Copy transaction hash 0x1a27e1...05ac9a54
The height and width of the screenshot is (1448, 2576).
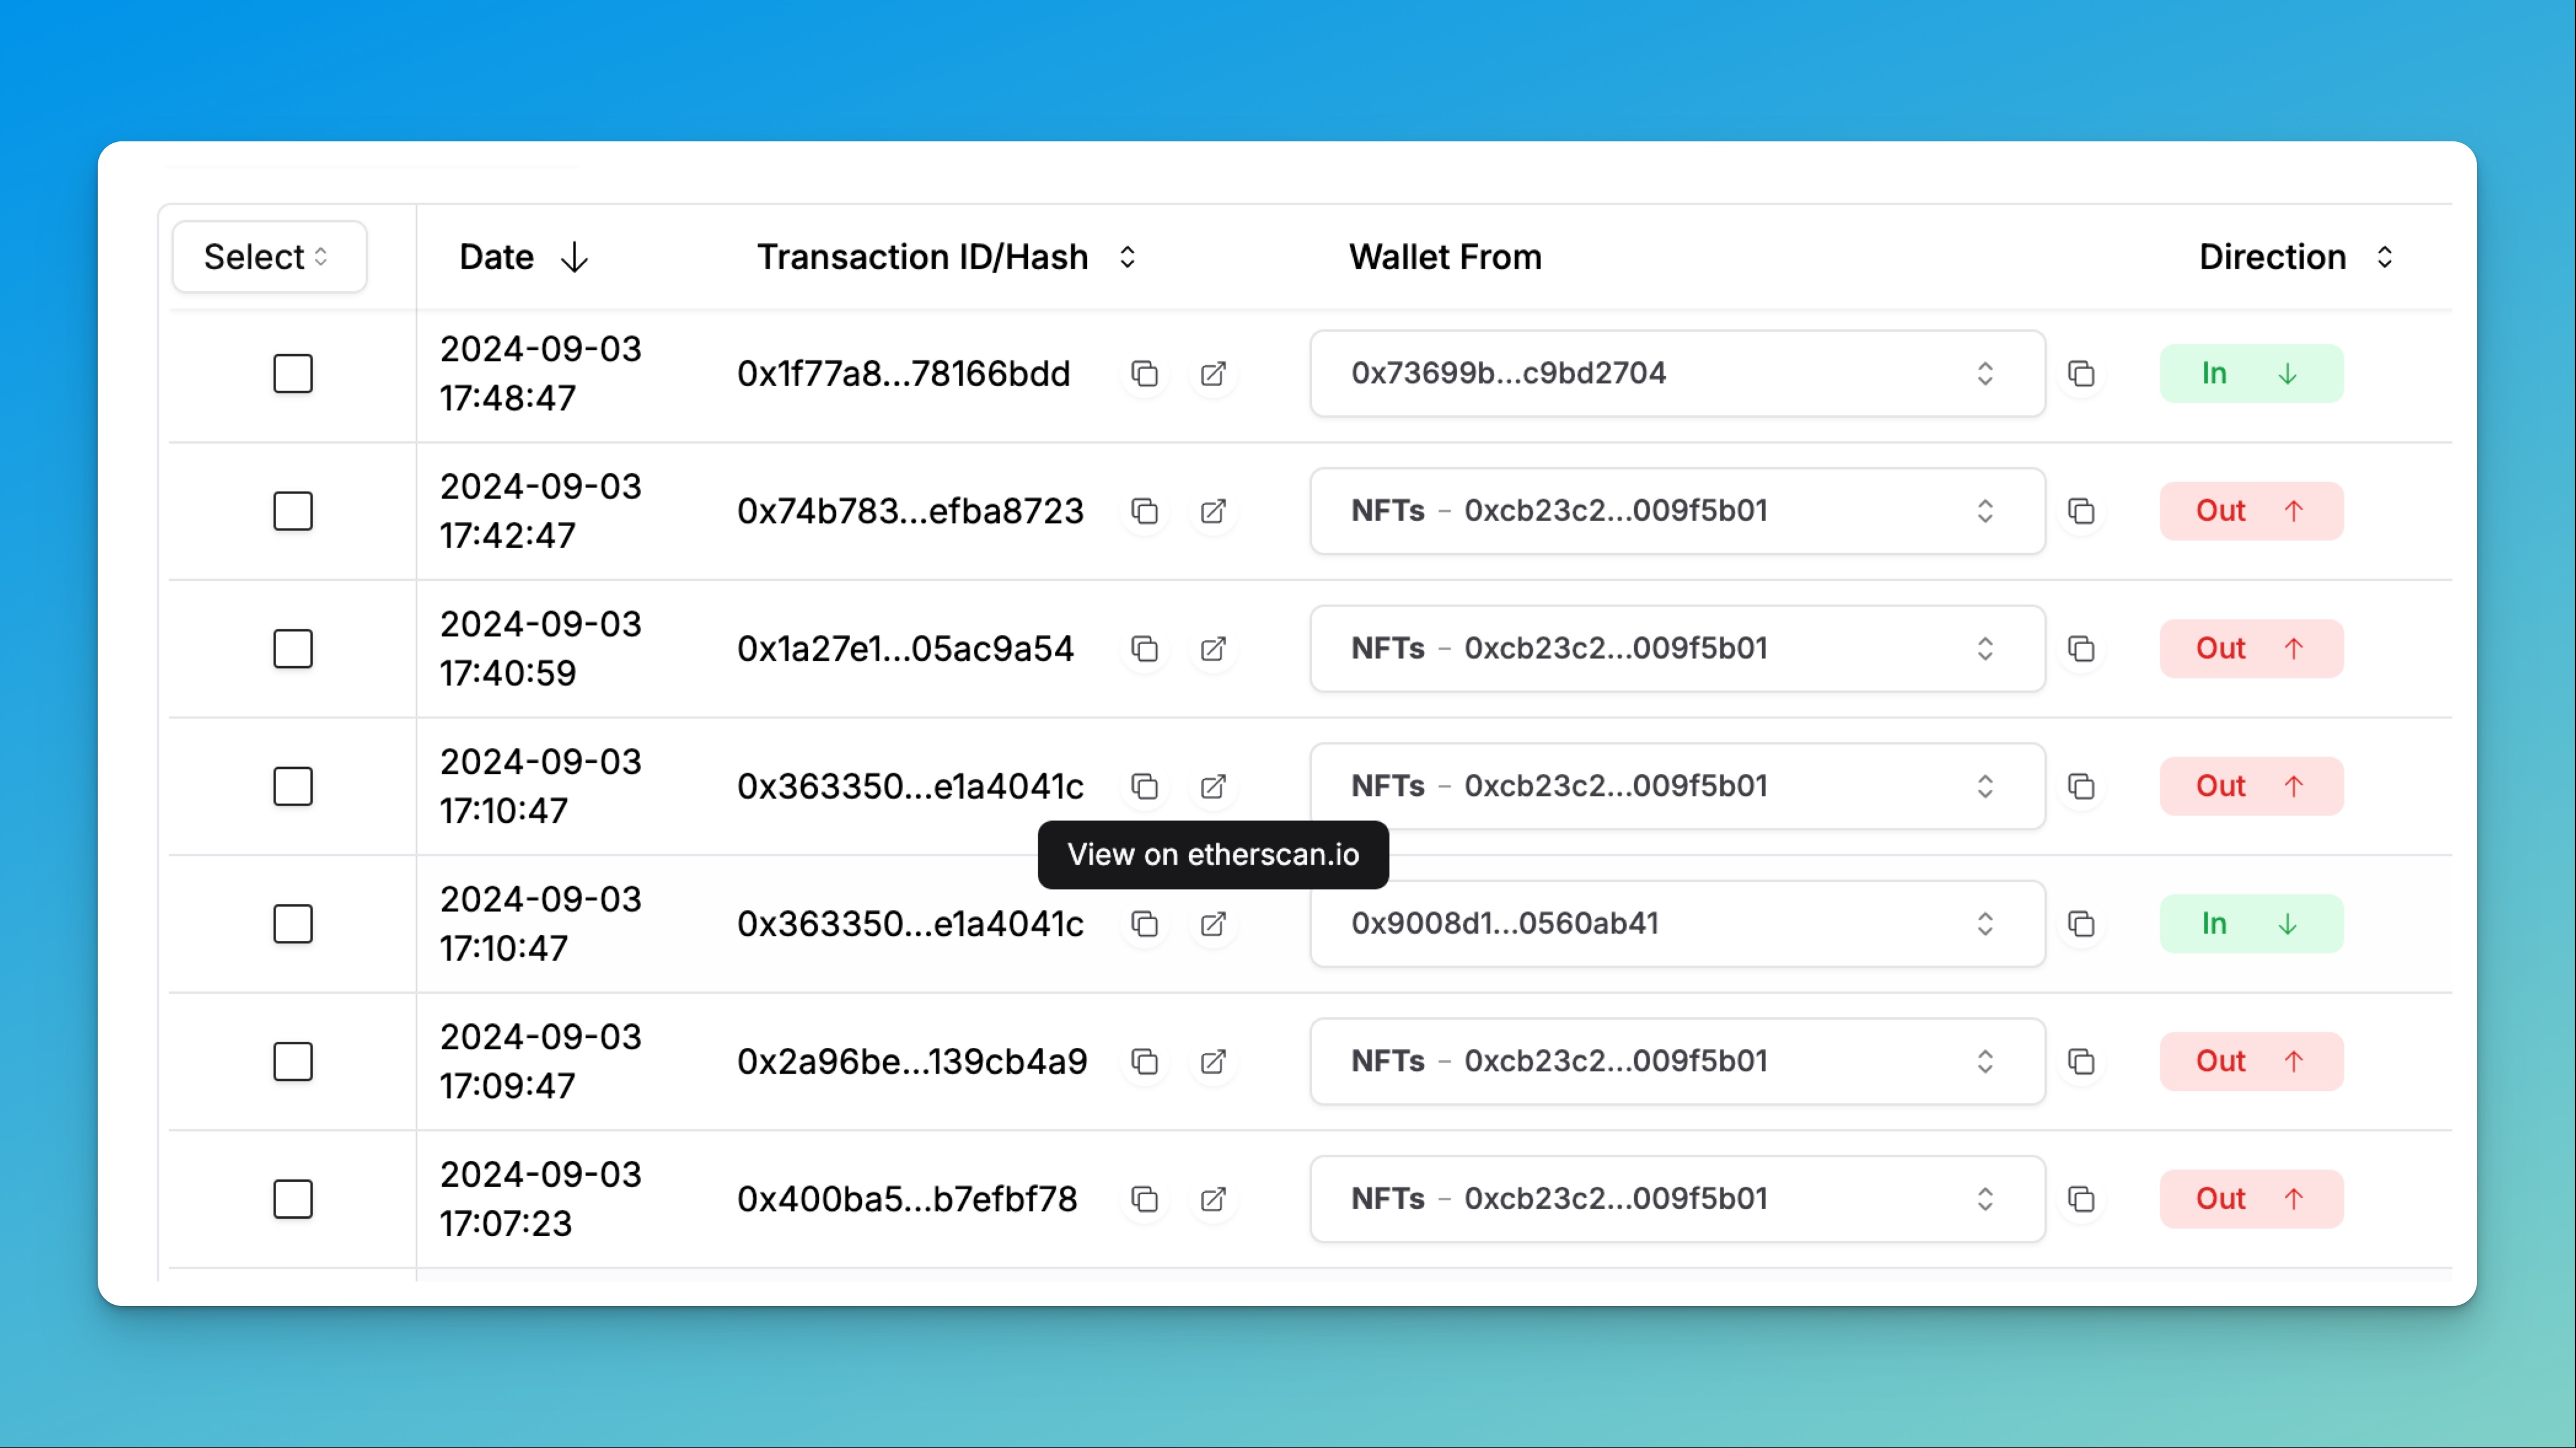[1144, 649]
